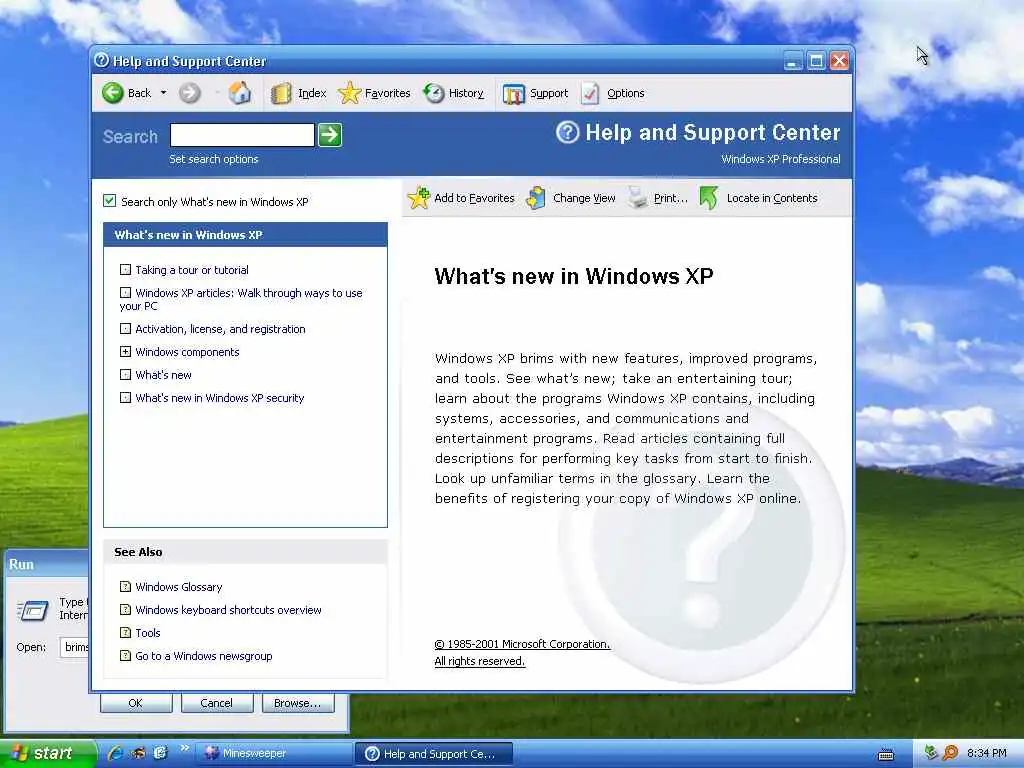Click the Run dialog program icon

tap(33, 611)
